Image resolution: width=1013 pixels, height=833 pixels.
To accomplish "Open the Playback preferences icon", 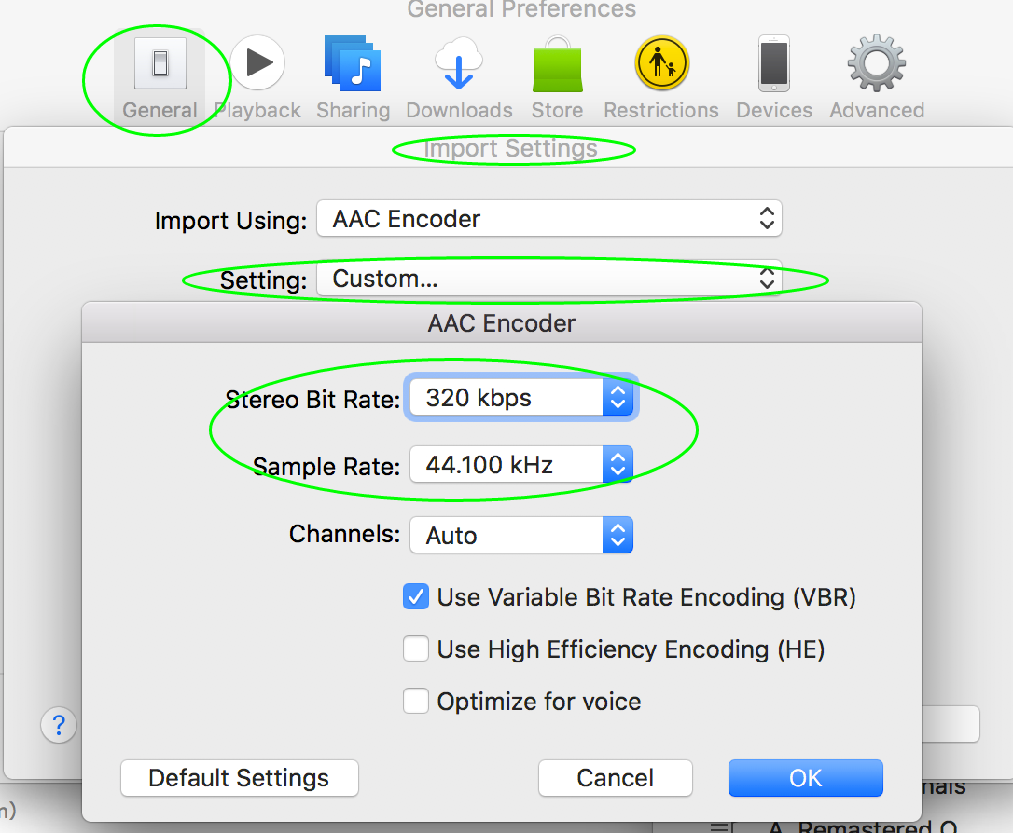I will 258,65.
